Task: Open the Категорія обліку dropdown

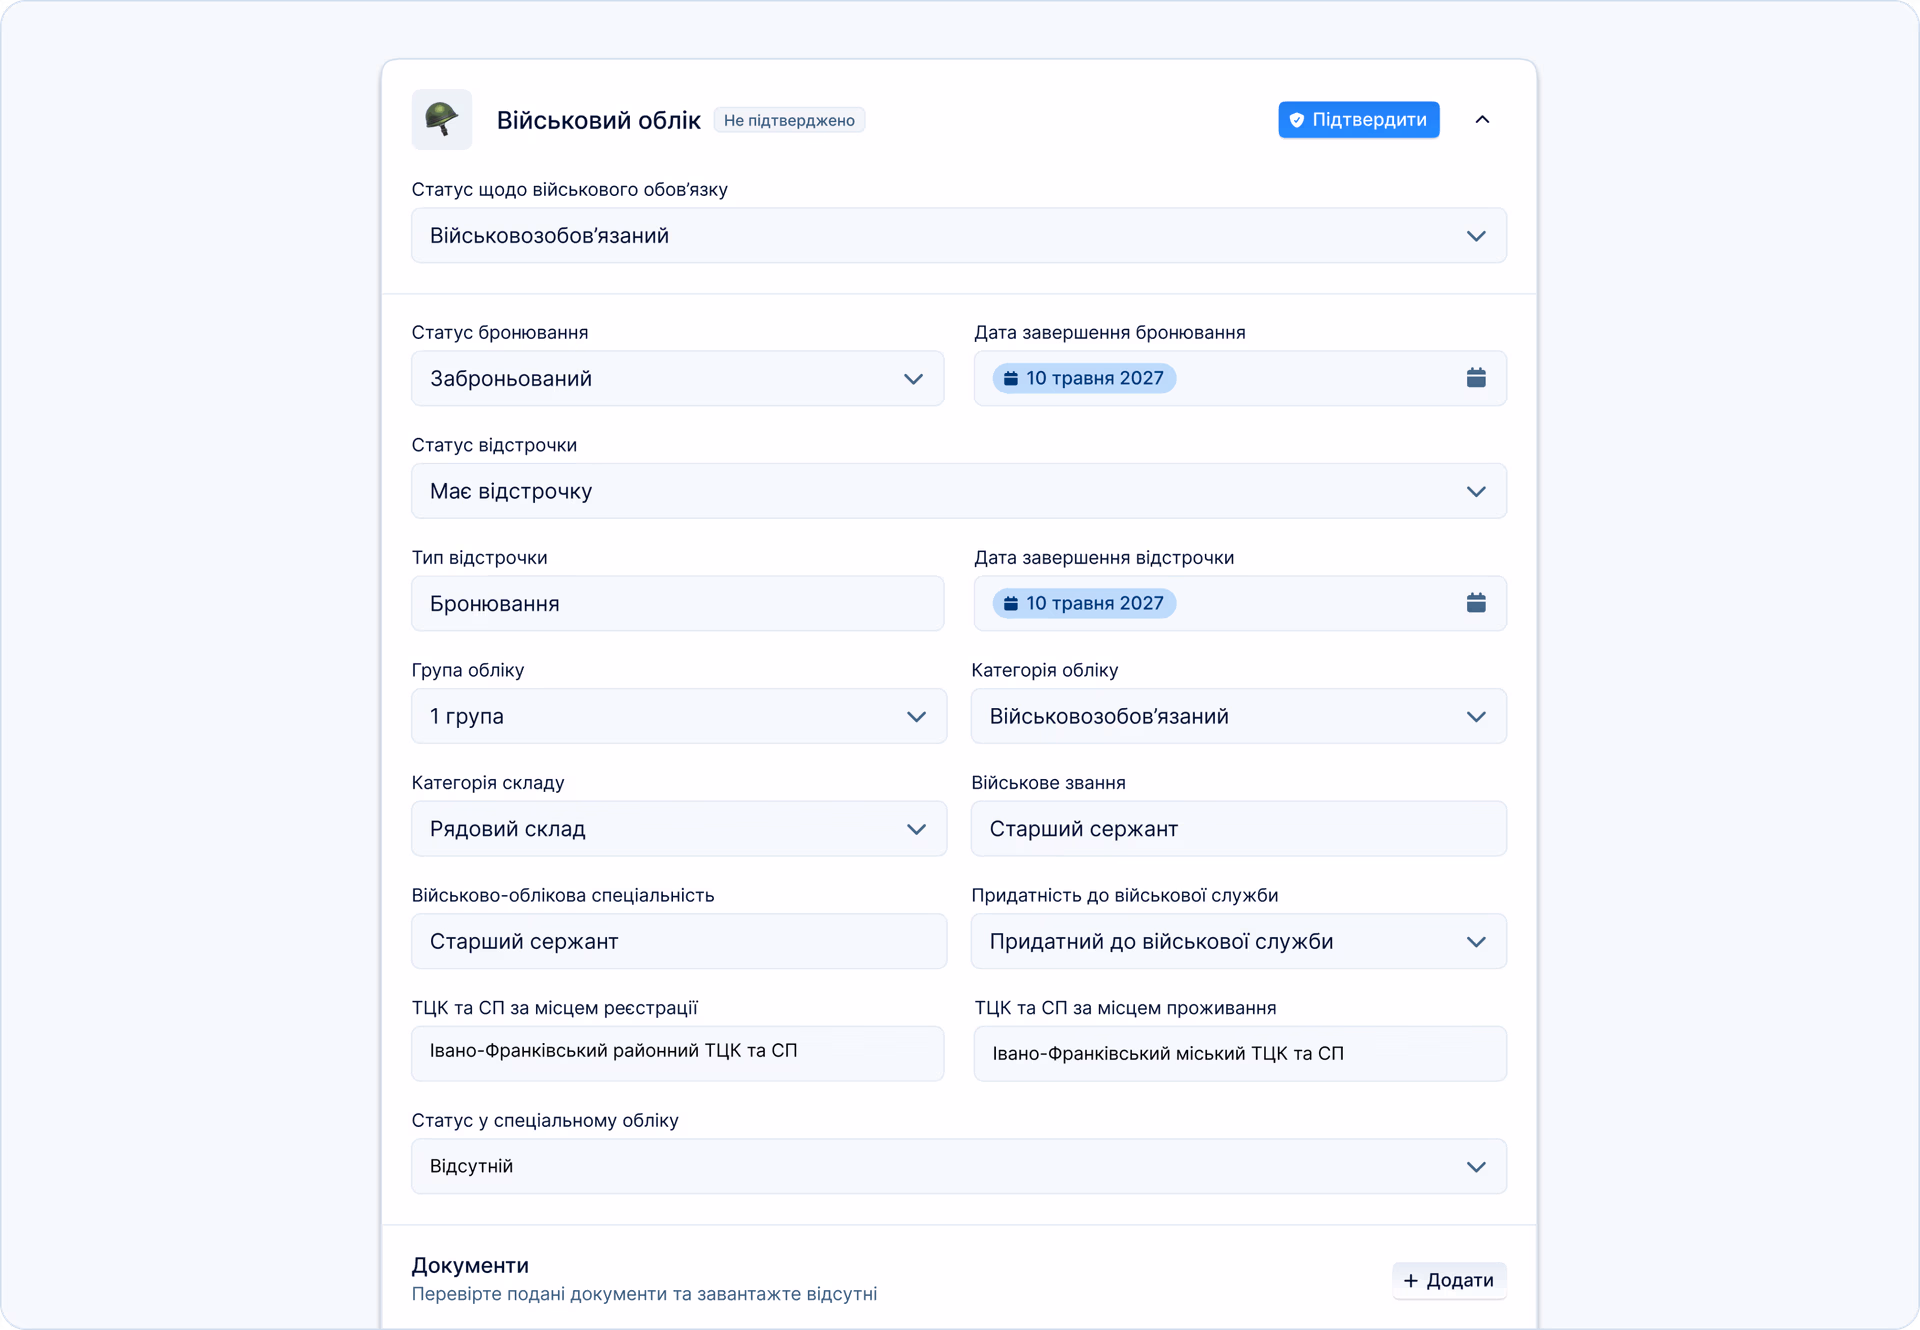Action: coord(1238,716)
